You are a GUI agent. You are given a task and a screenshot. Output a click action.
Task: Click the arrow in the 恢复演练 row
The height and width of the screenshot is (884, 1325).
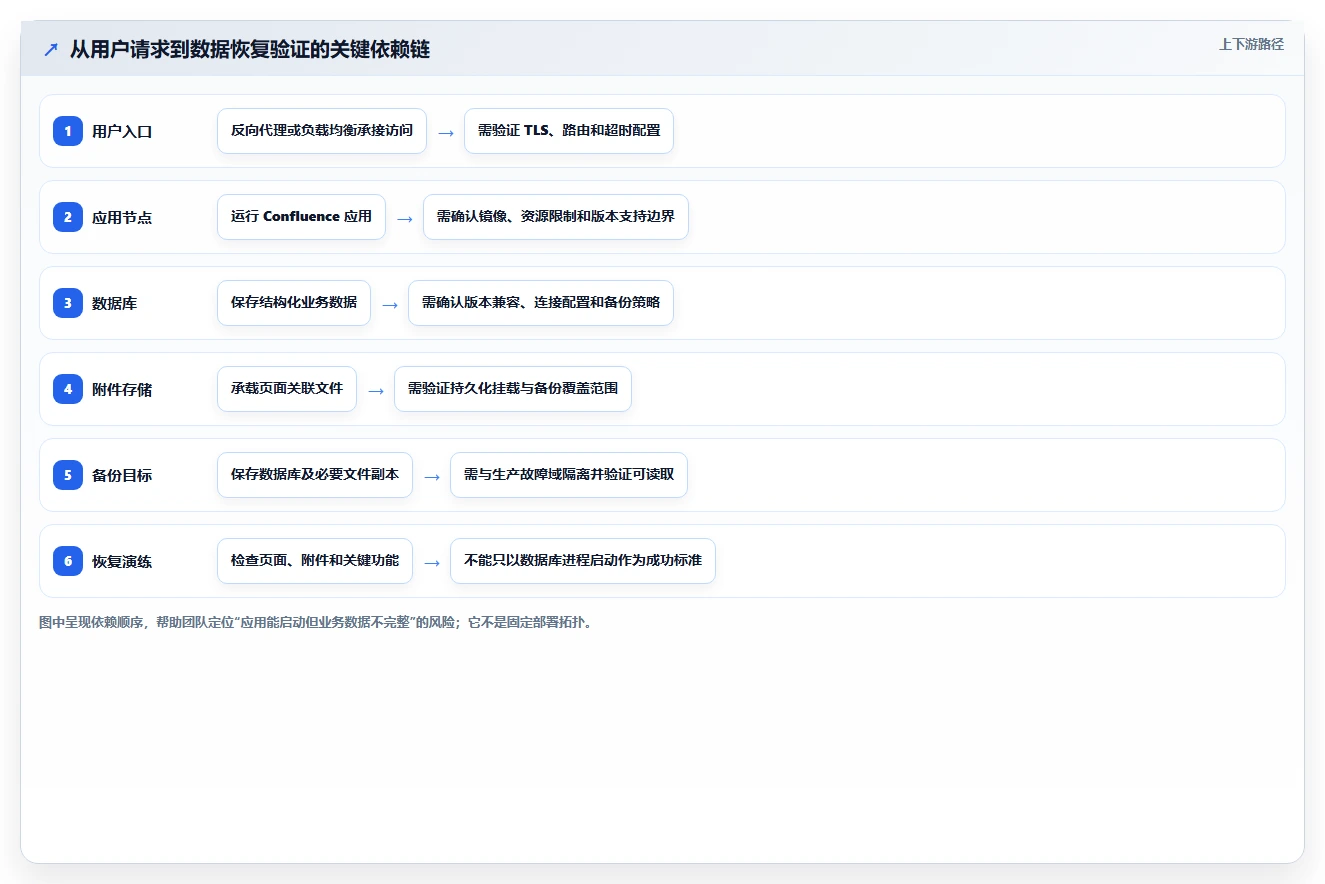click(x=432, y=562)
